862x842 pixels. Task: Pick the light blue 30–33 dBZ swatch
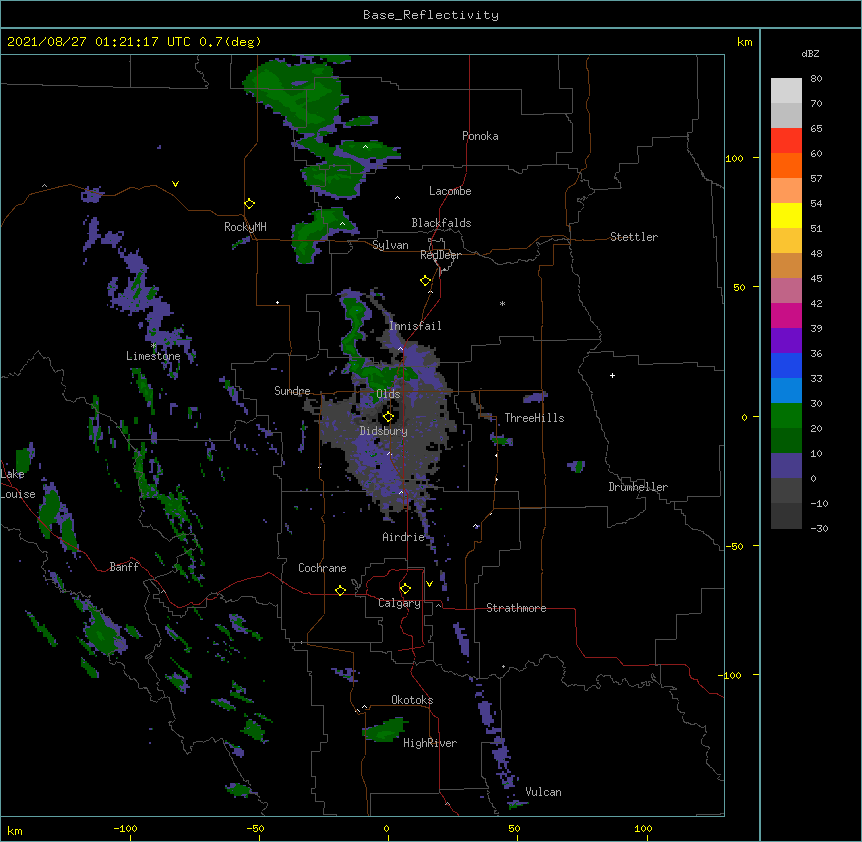(786, 390)
